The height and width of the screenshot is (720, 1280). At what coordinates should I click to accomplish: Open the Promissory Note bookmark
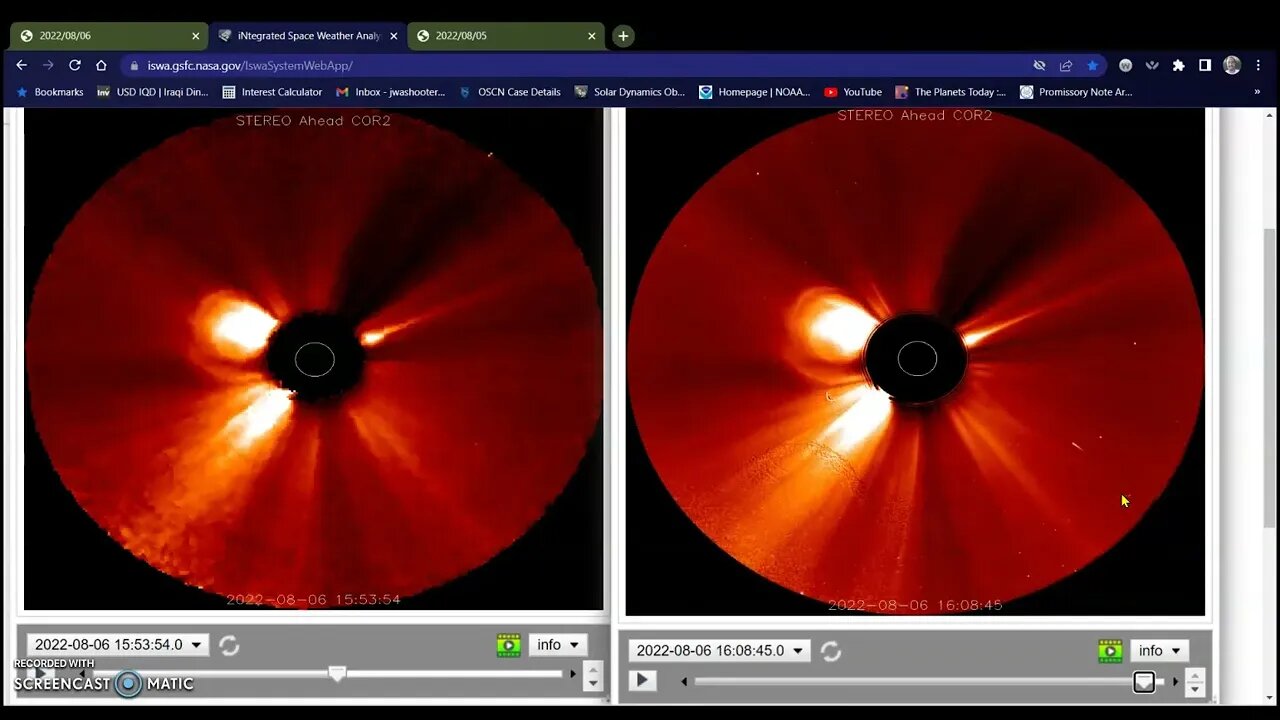tap(1076, 92)
